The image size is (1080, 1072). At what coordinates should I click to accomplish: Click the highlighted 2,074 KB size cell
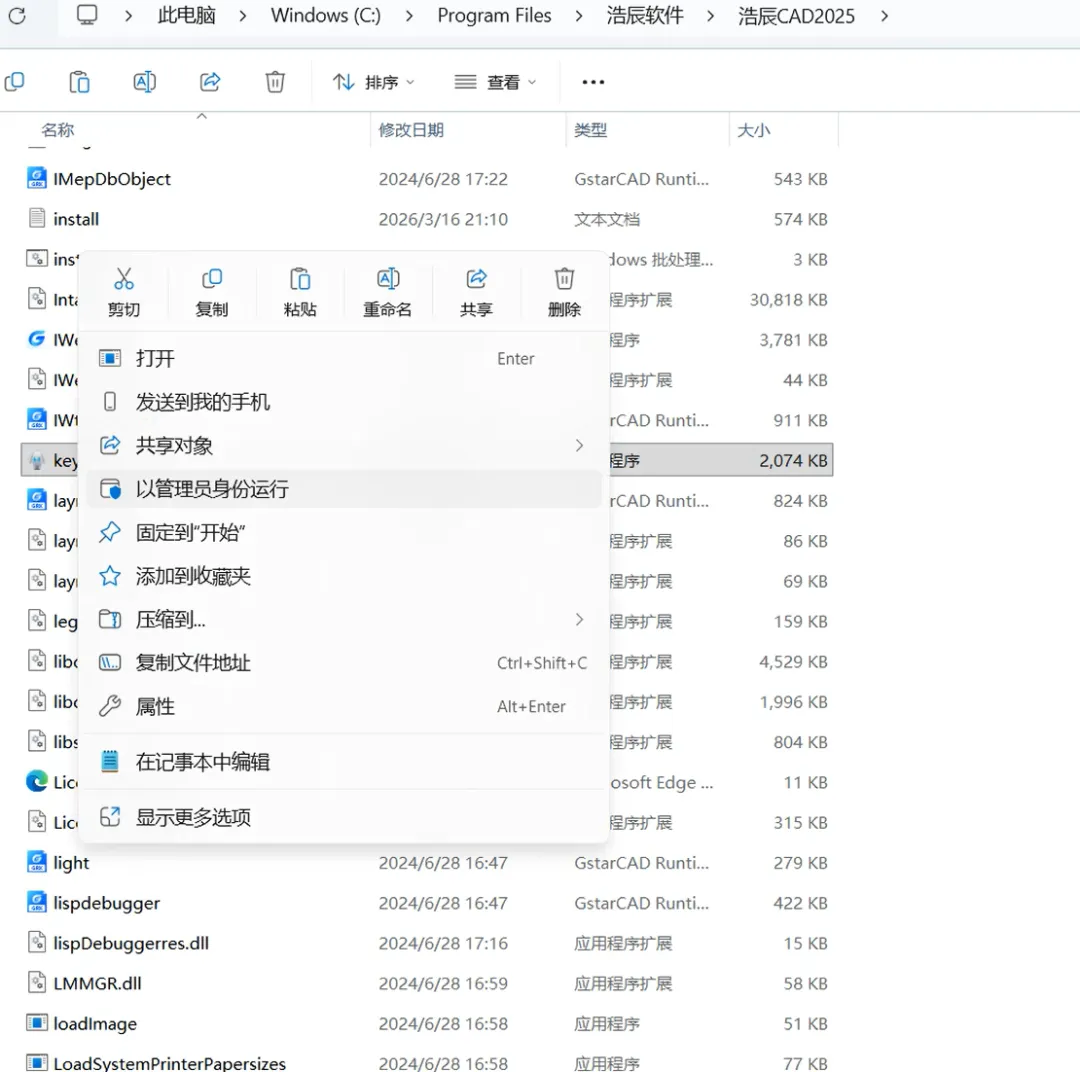[x=793, y=460]
